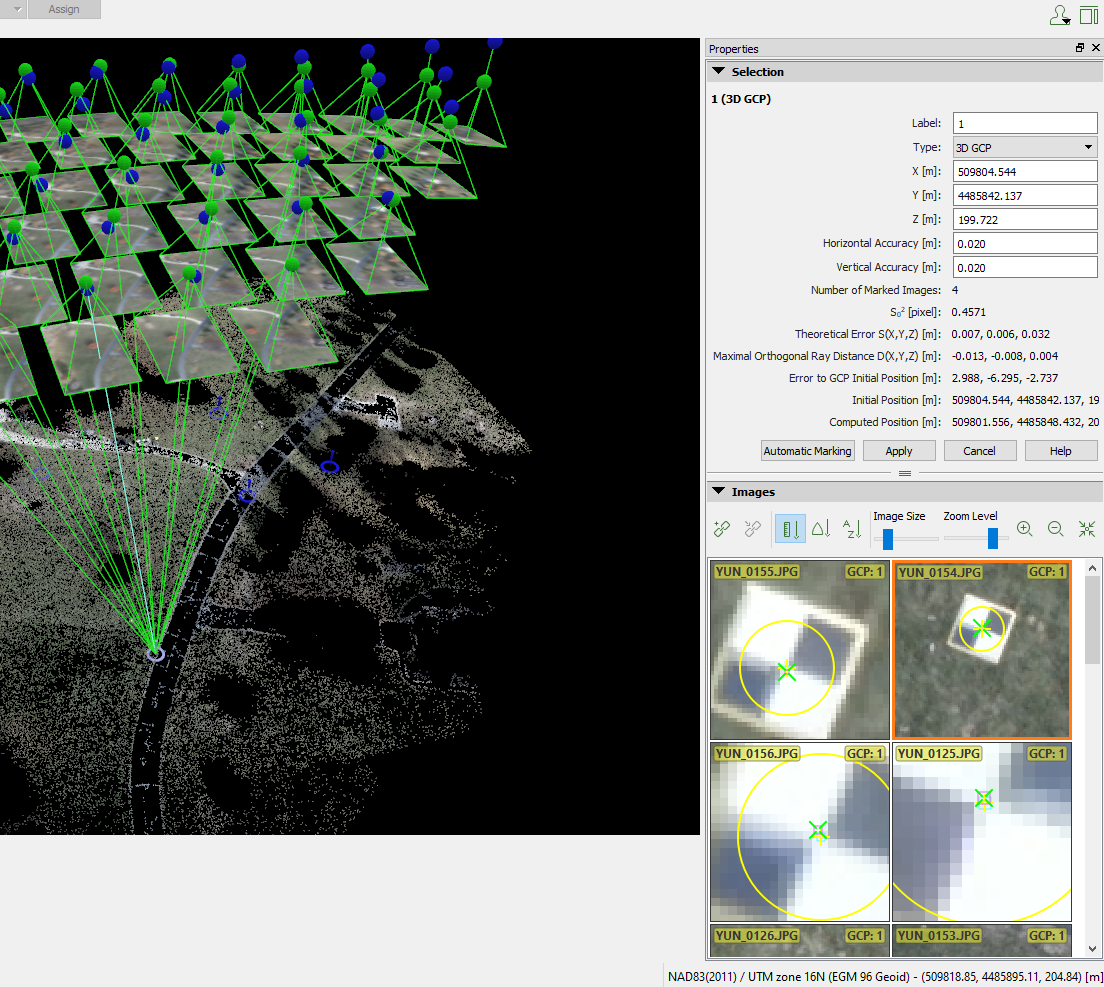Select the YUN_0155.JPG thumbnail
1104x987 pixels.
tap(799, 650)
